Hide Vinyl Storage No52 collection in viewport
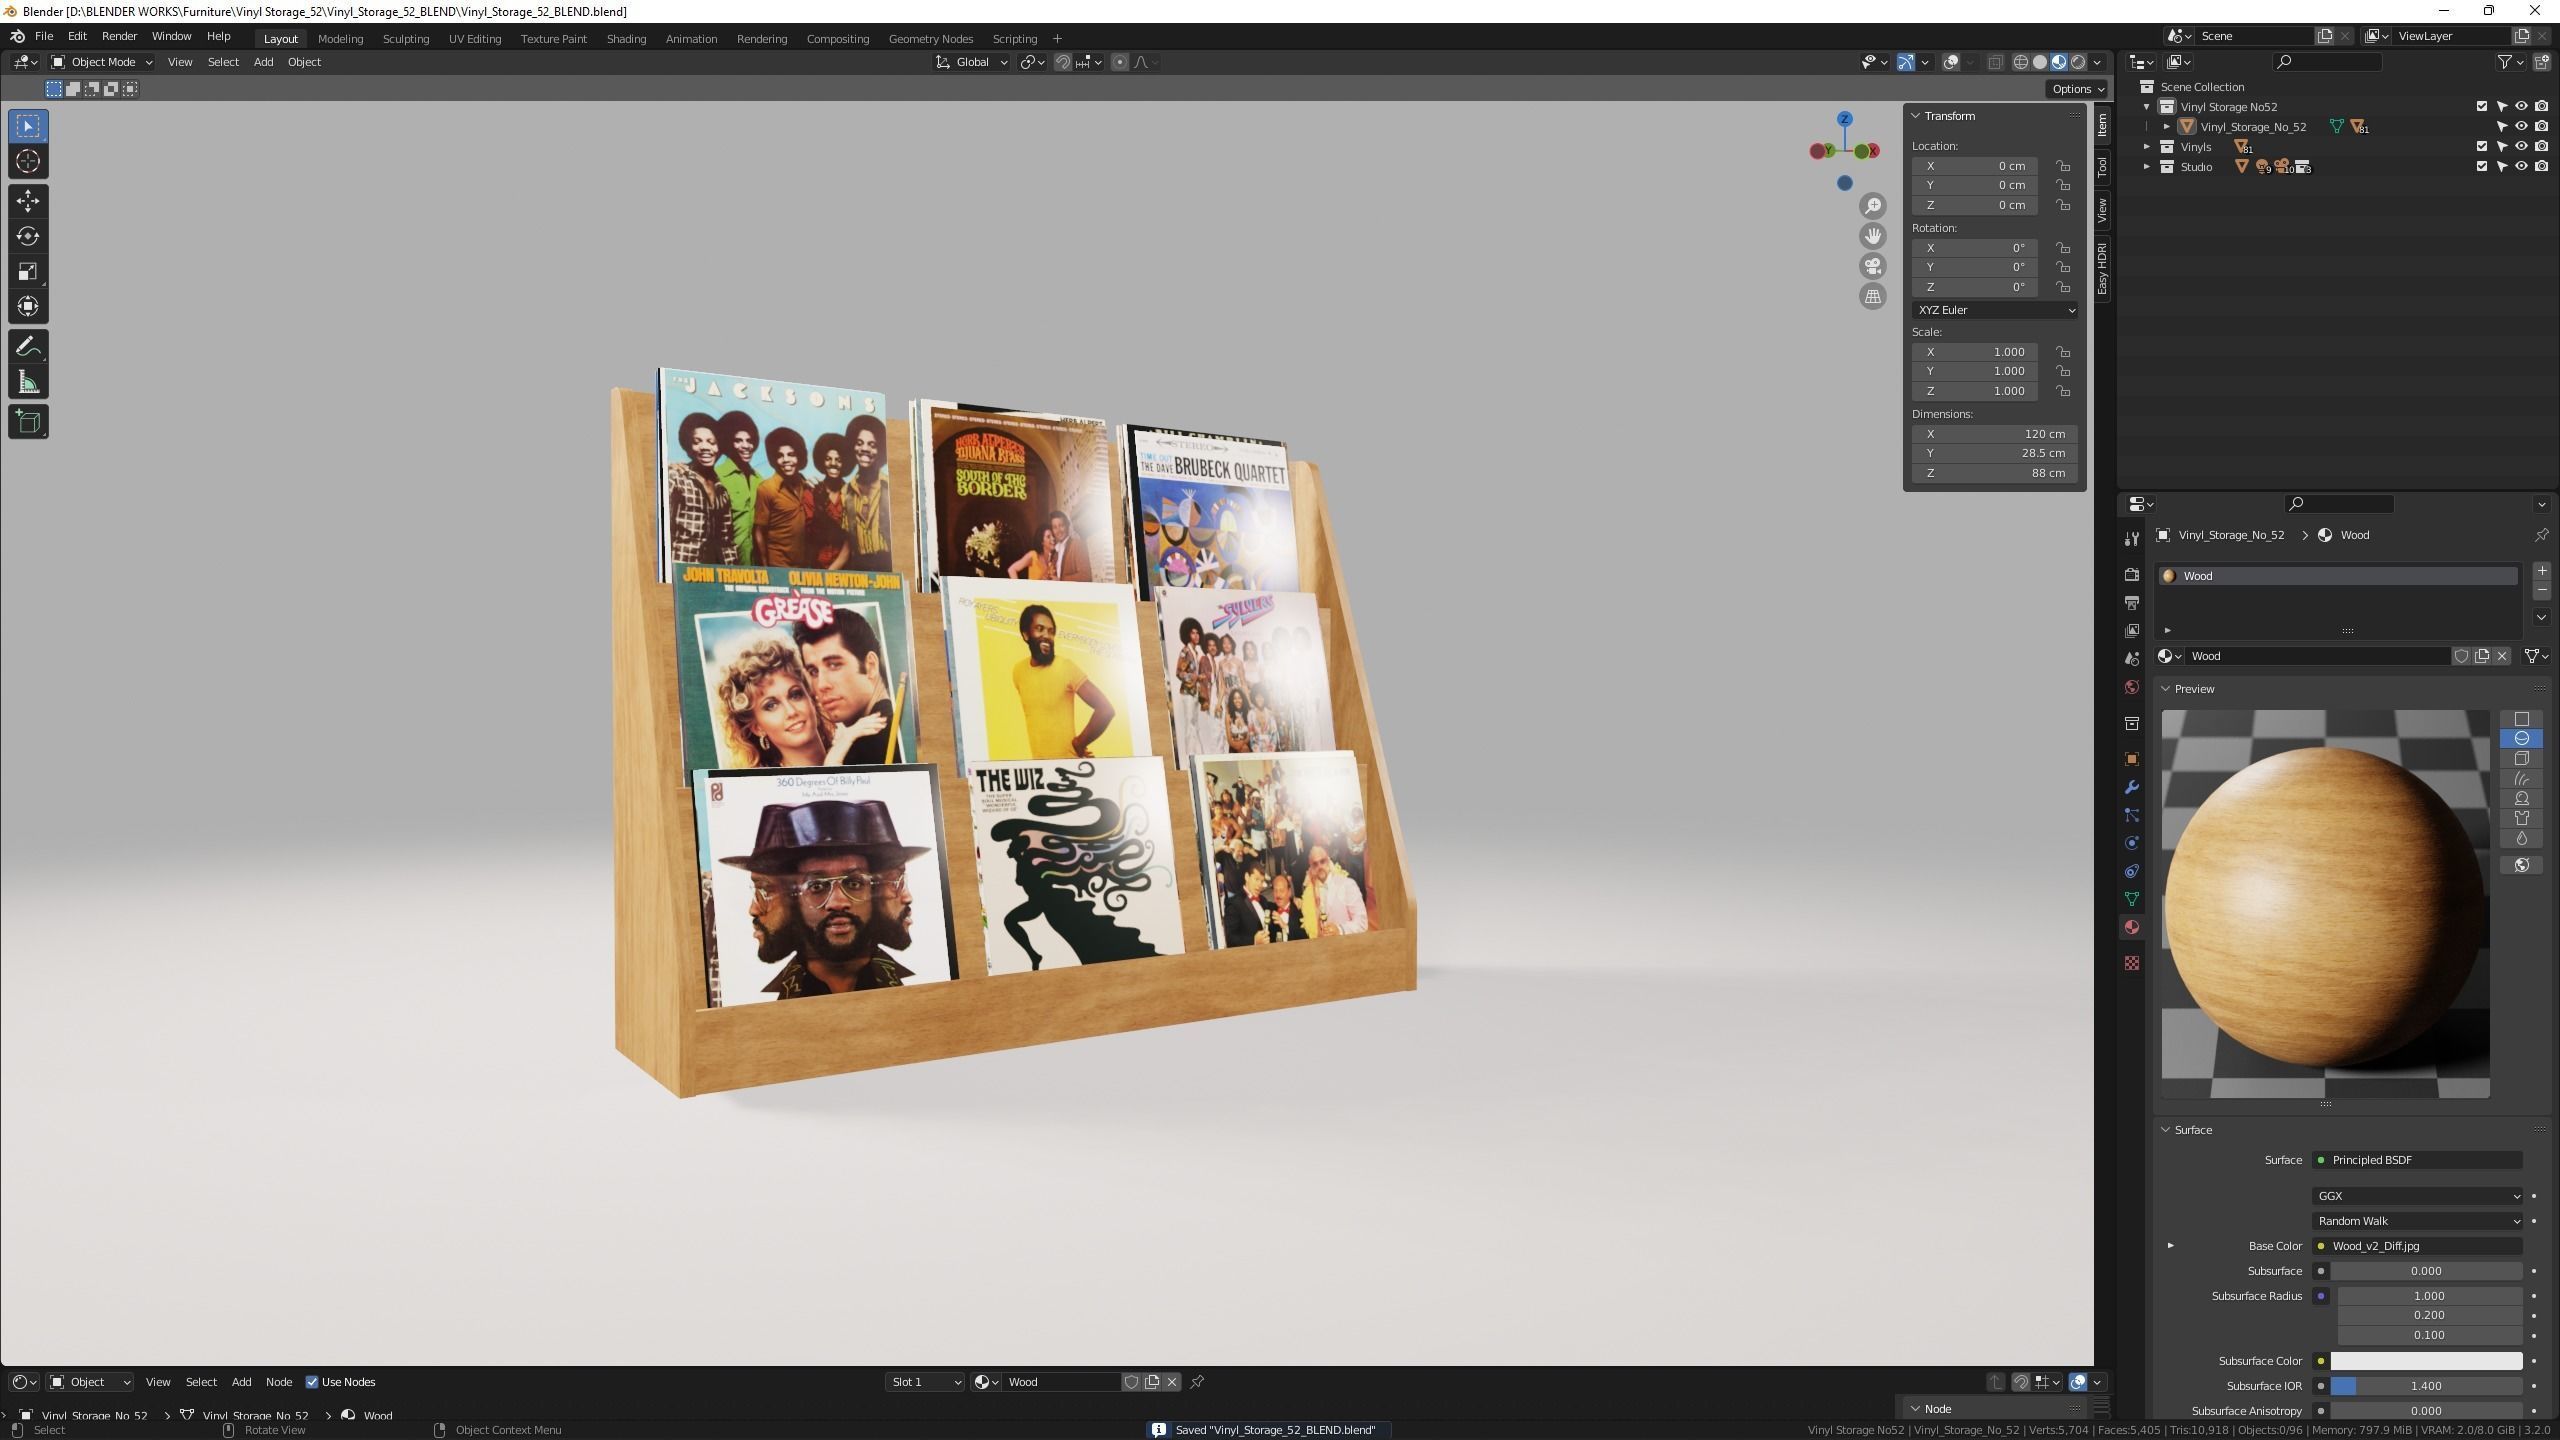Viewport: 2560px width, 1440px height. tap(2521, 107)
